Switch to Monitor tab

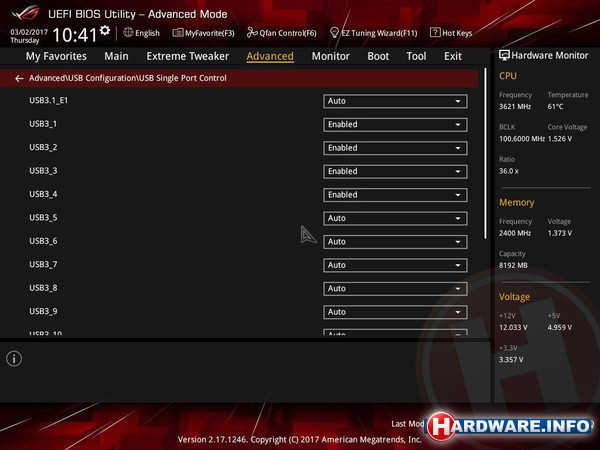331,56
